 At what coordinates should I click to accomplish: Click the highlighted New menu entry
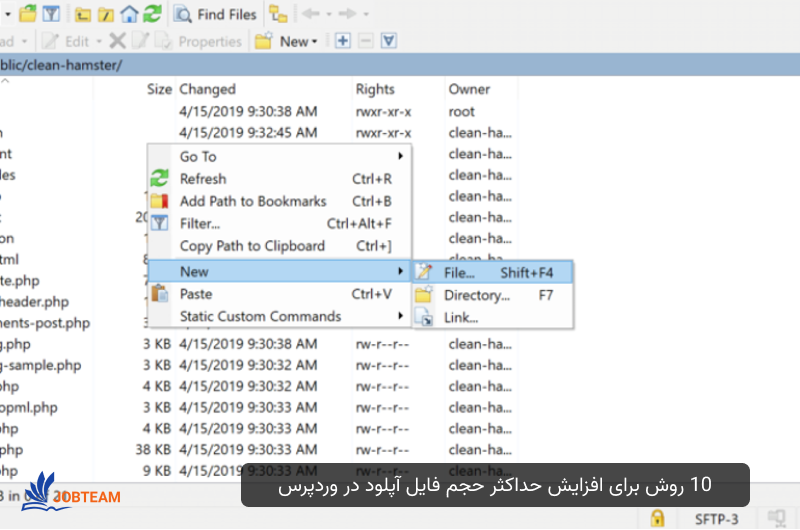click(280, 271)
